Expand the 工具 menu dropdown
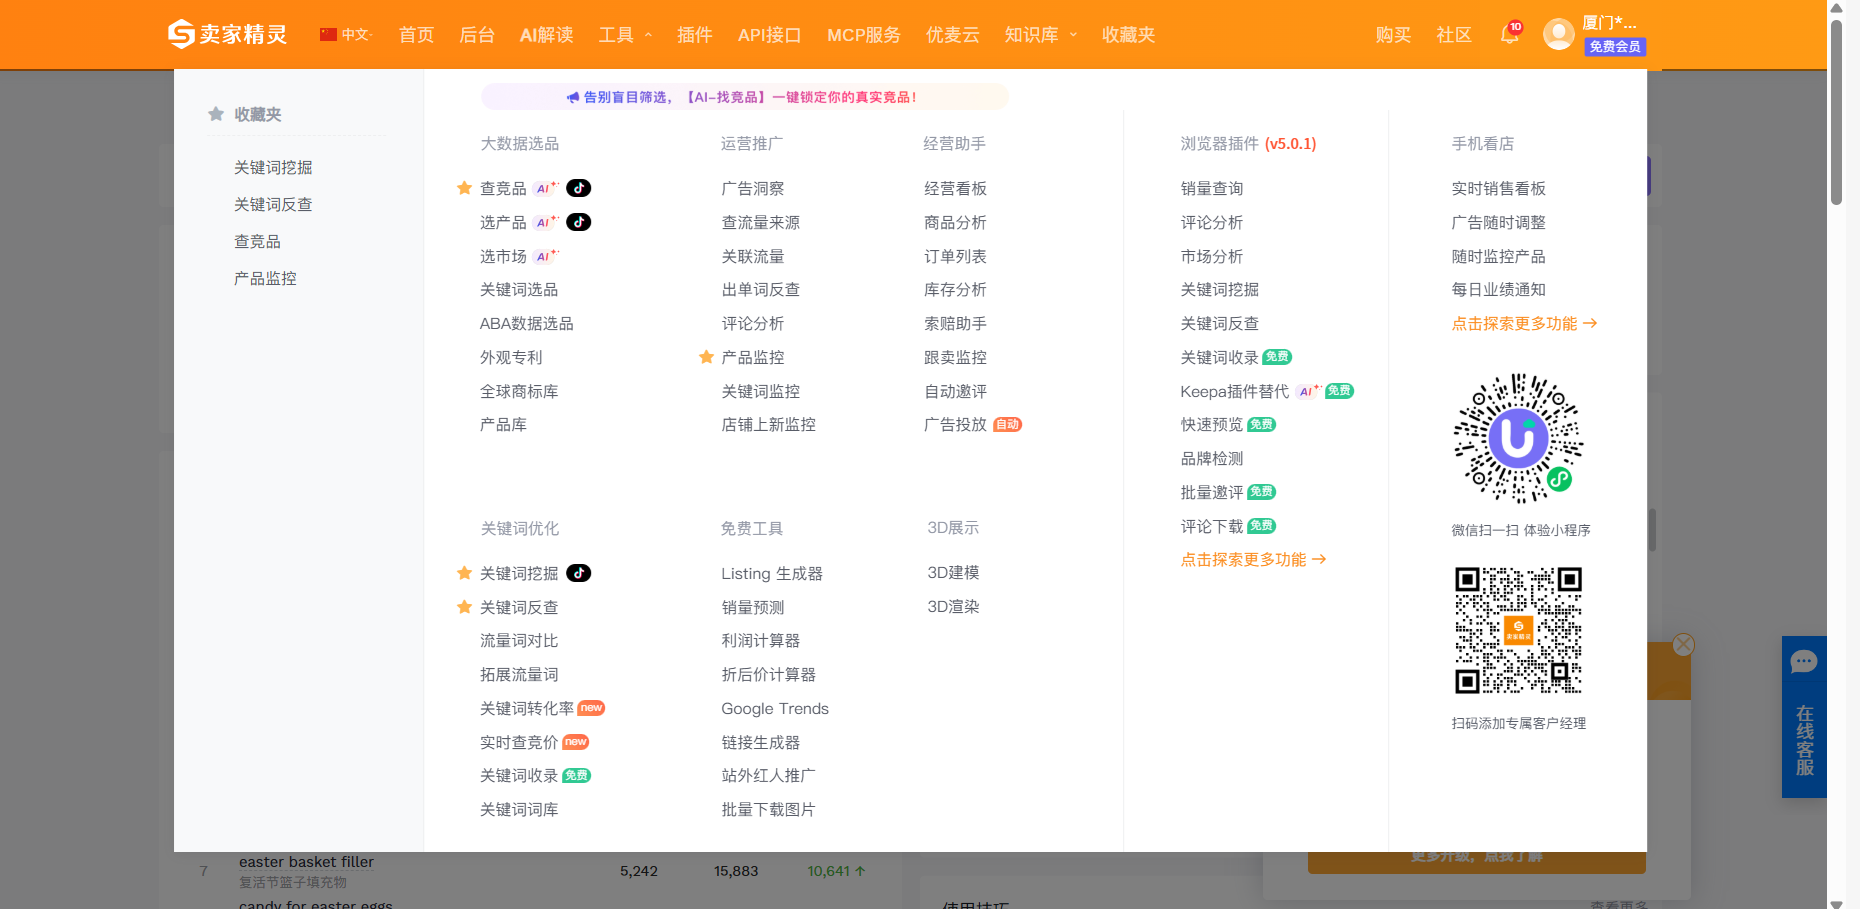The image size is (1860, 909). coord(625,35)
